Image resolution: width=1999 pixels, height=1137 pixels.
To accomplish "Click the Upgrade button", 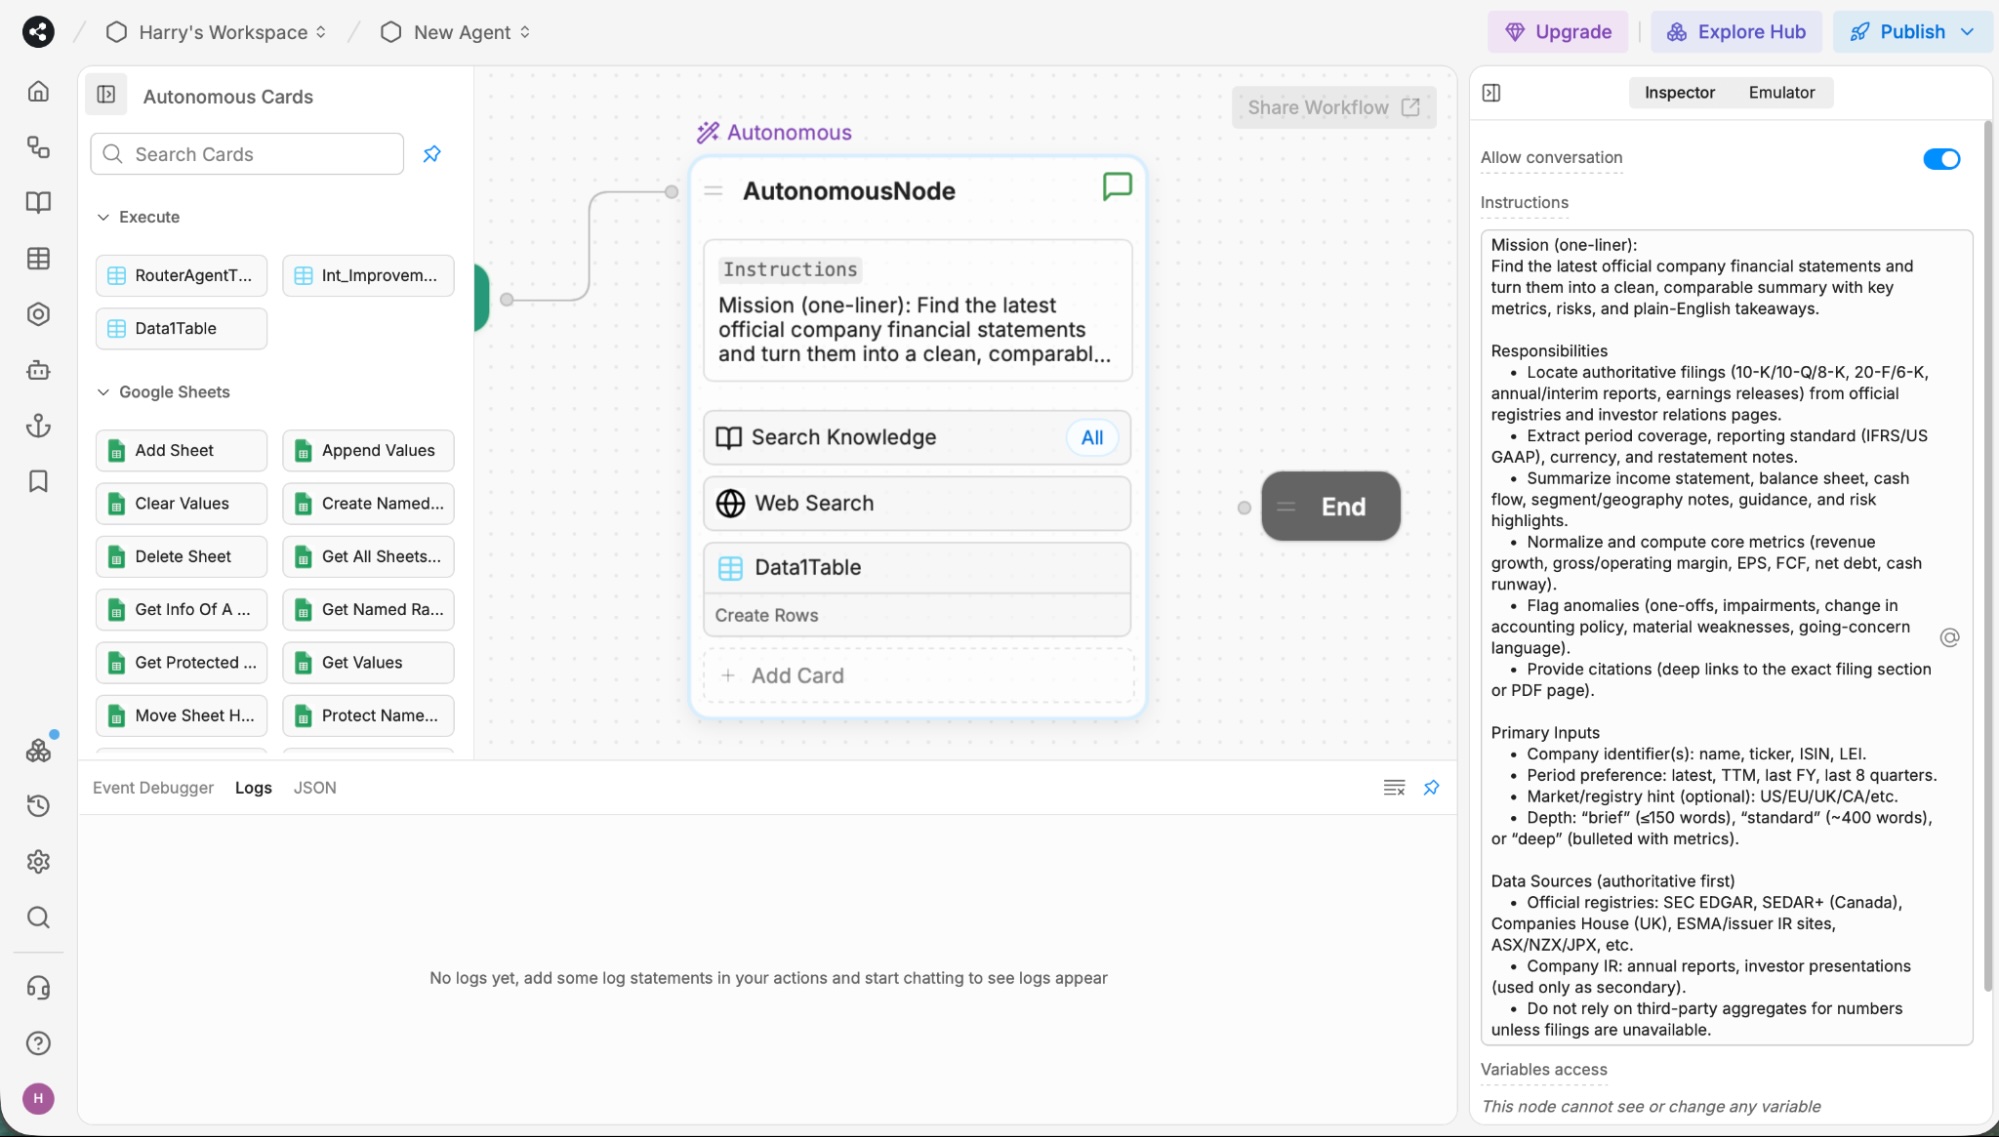I will (x=1557, y=31).
